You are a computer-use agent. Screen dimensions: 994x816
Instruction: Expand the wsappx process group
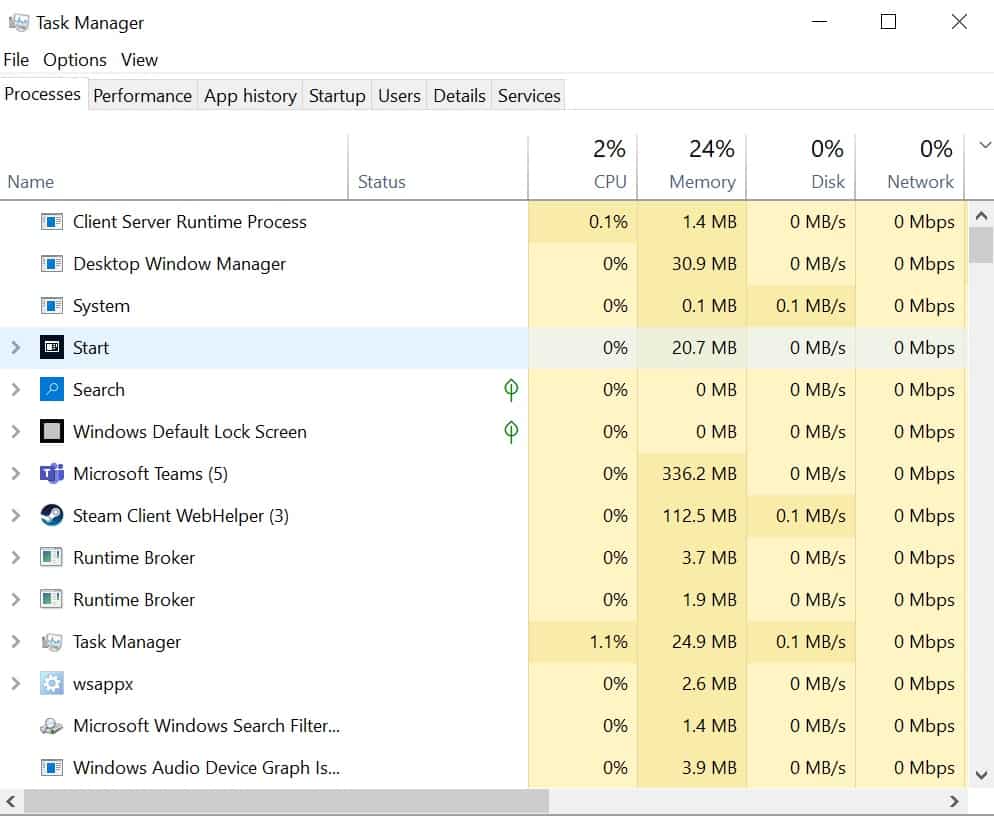pyautogui.click(x=15, y=683)
